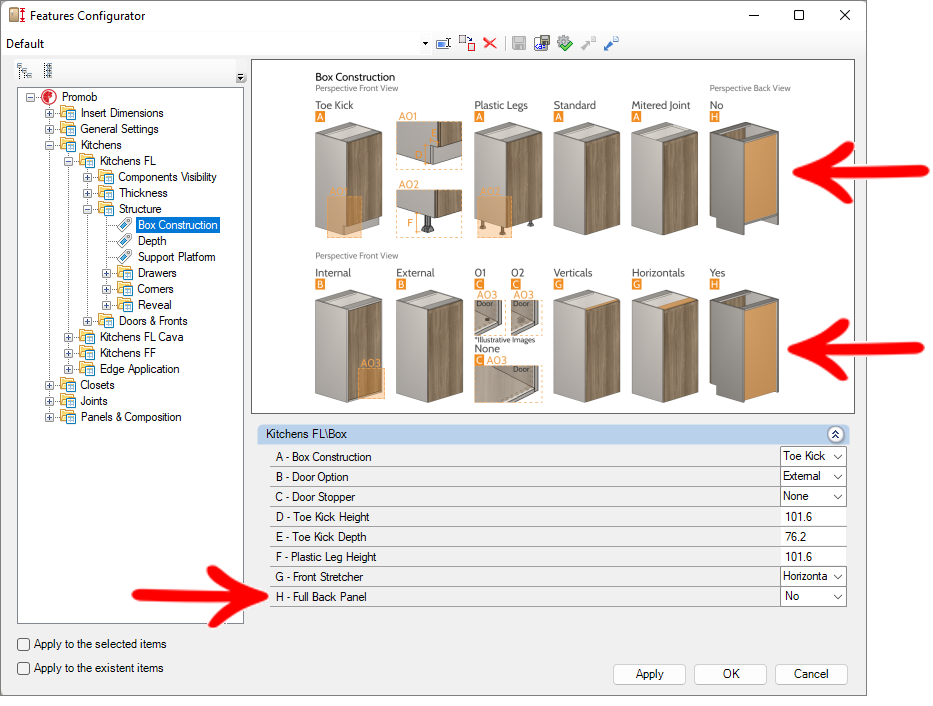This screenshot has height=706, width=933.
Task: Select the Kitchens FL tree item
Action: pyautogui.click(x=127, y=161)
